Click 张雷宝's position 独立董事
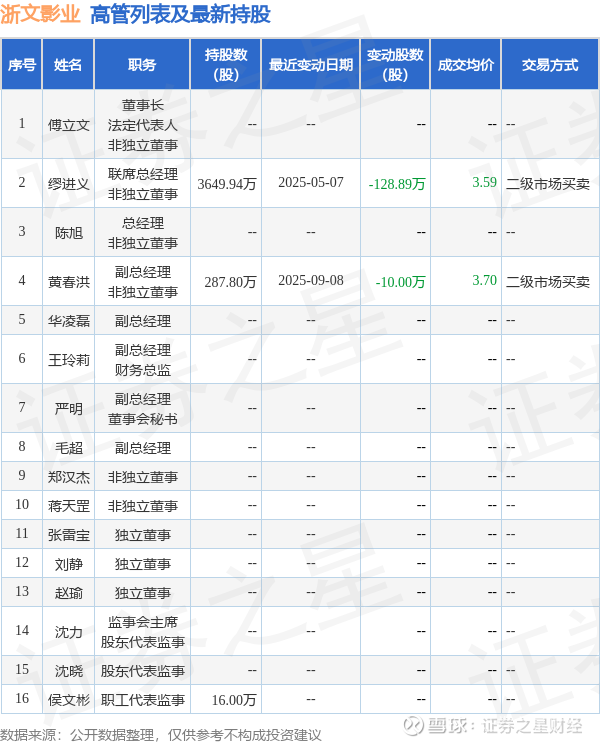The image size is (600, 744). pyautogui.click(x=142, y=535)
